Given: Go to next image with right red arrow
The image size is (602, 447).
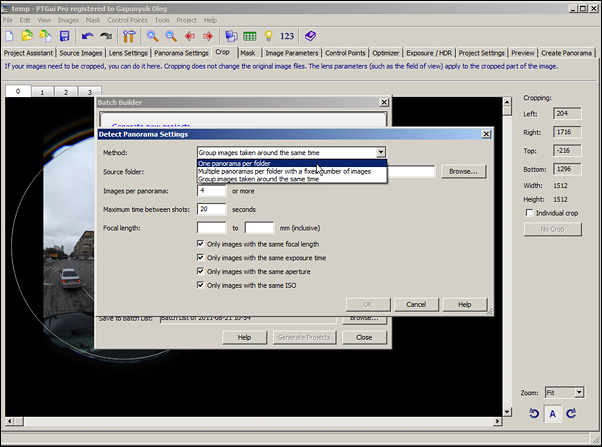Looking at the screenshot, I should 208,36.
